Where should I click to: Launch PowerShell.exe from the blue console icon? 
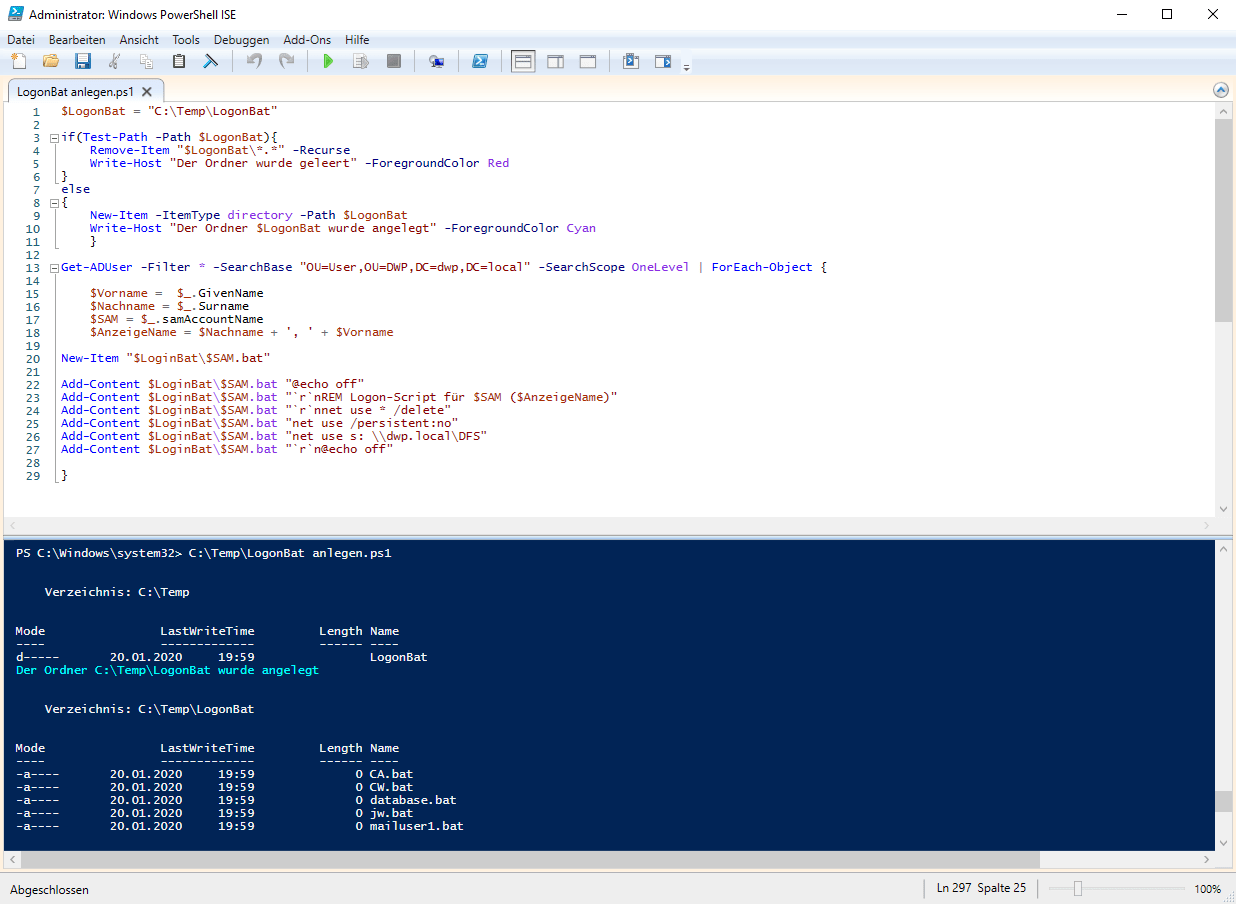(480, 62)
